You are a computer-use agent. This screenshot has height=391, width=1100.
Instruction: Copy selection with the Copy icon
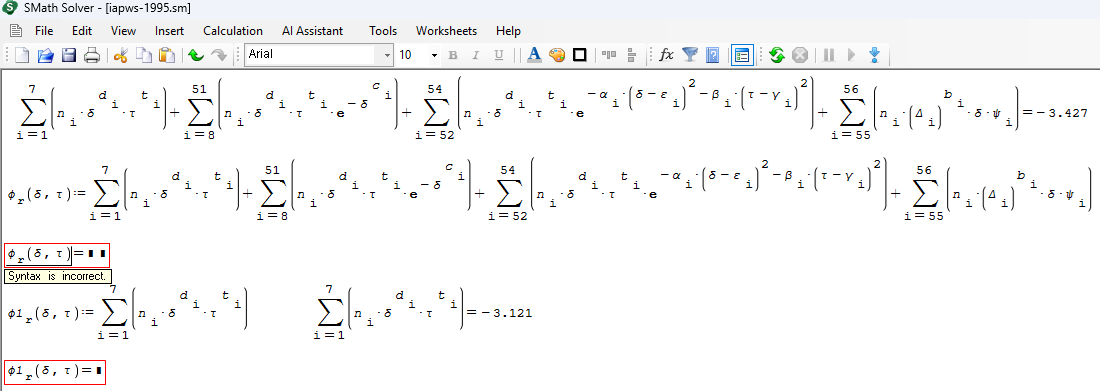click(x=143, y=55)
